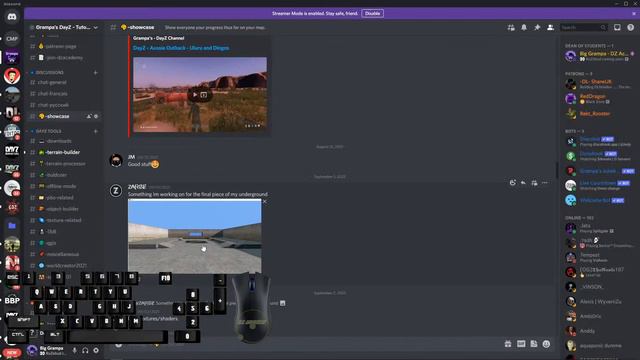640x360 pixels.
Task: Open GIF picker in message bar
Action: tap(521, 344)
